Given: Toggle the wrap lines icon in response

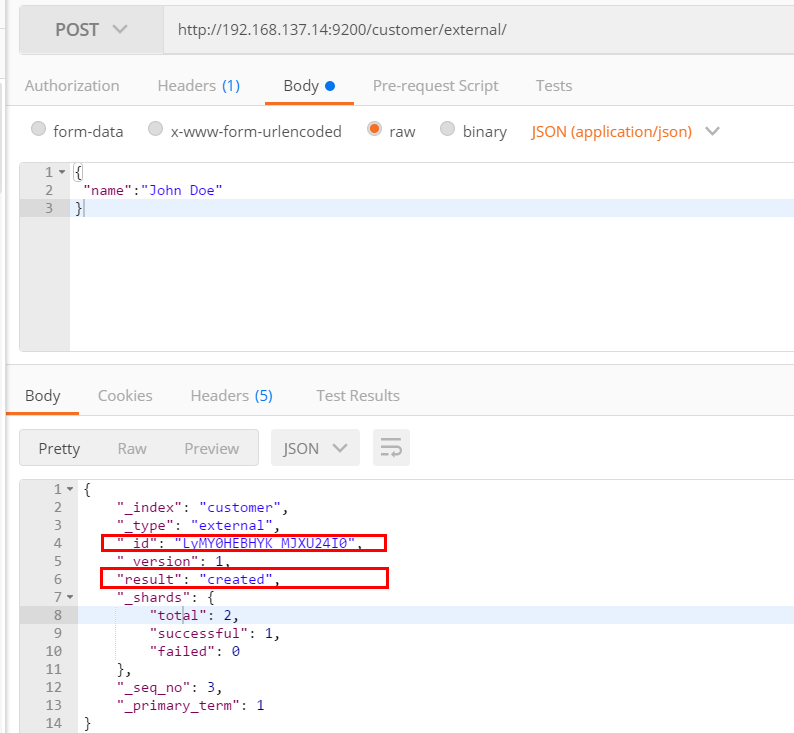Looking at the screenshot, I should click(391, 448).
